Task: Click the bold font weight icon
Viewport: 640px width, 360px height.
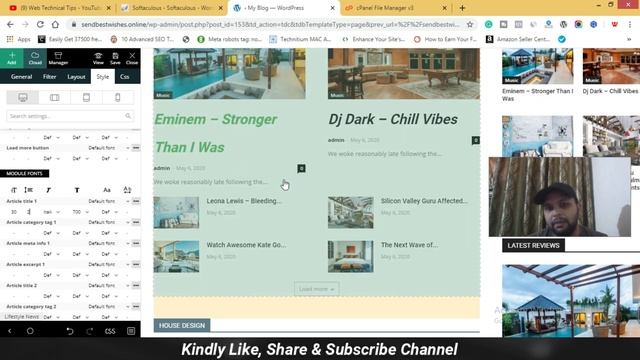Action: [x=77, y=190]
